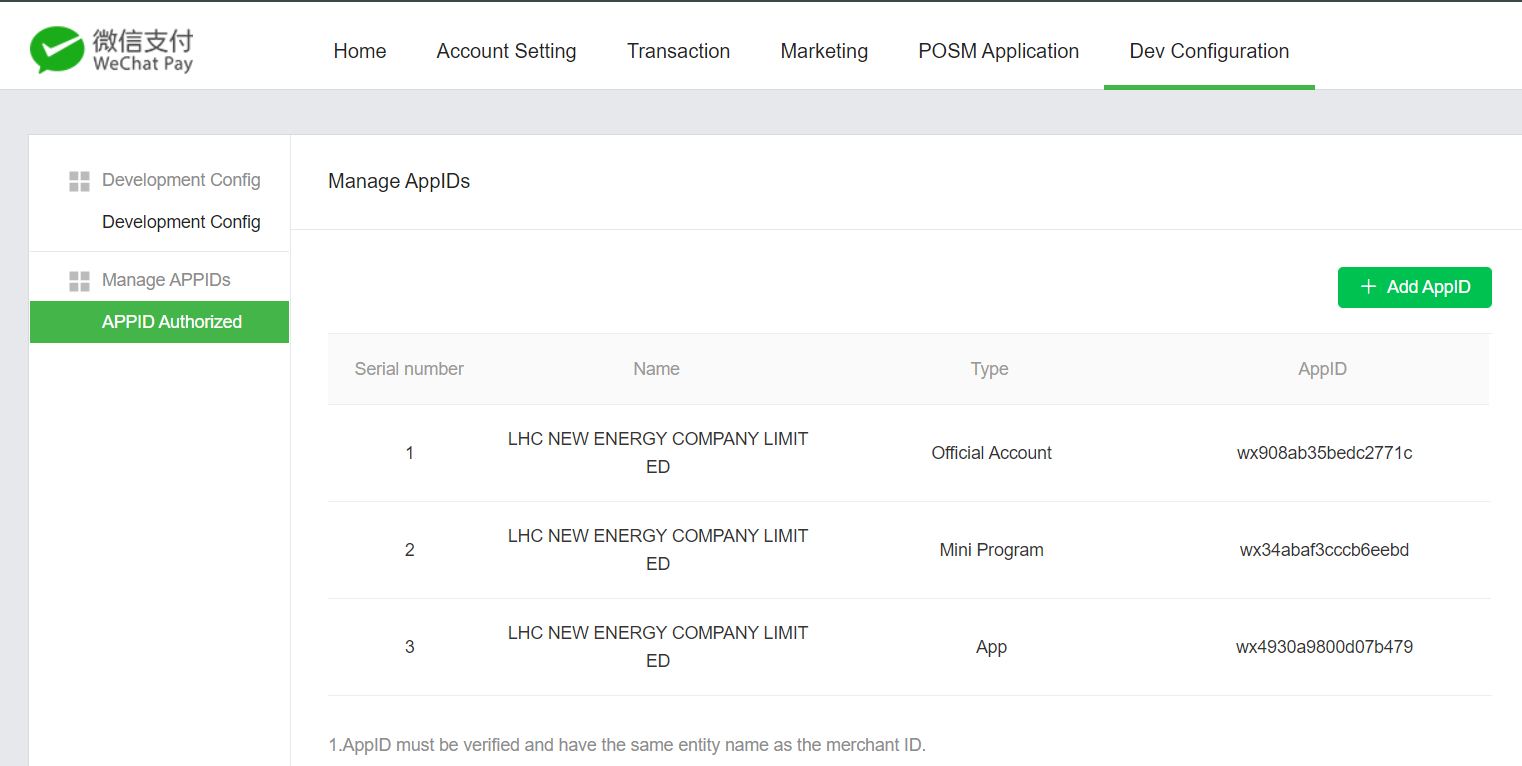1522x766 pixels.
Task: Click the WeChat Pay logo
Action: coord(111,50)
